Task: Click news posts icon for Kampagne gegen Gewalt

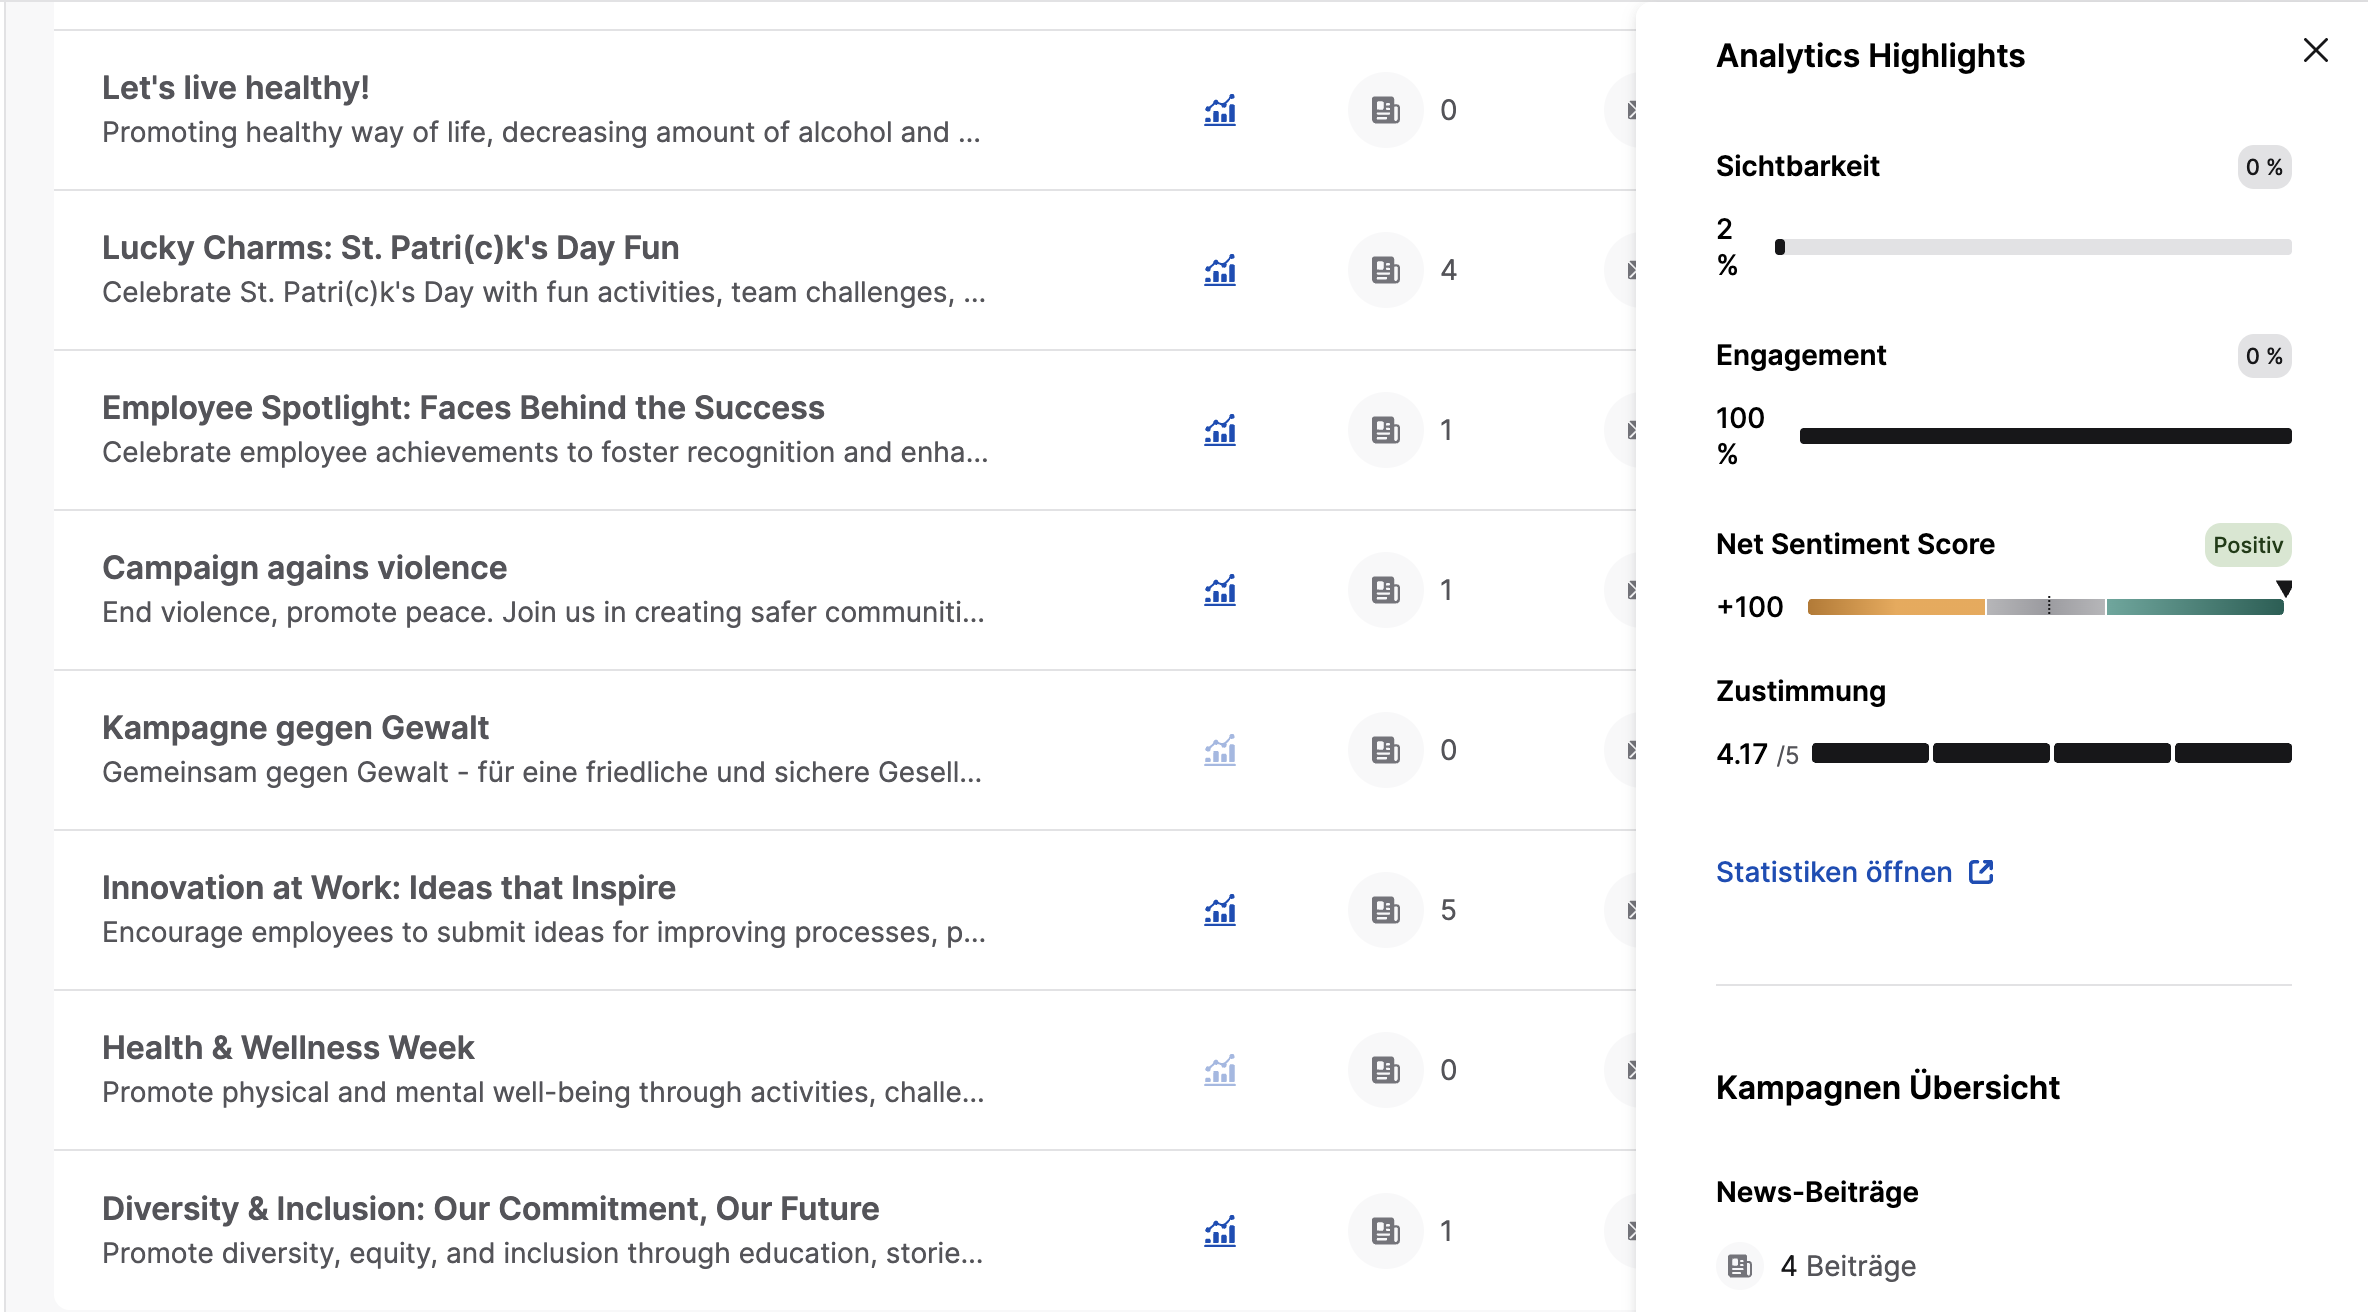Action: 1386,750
